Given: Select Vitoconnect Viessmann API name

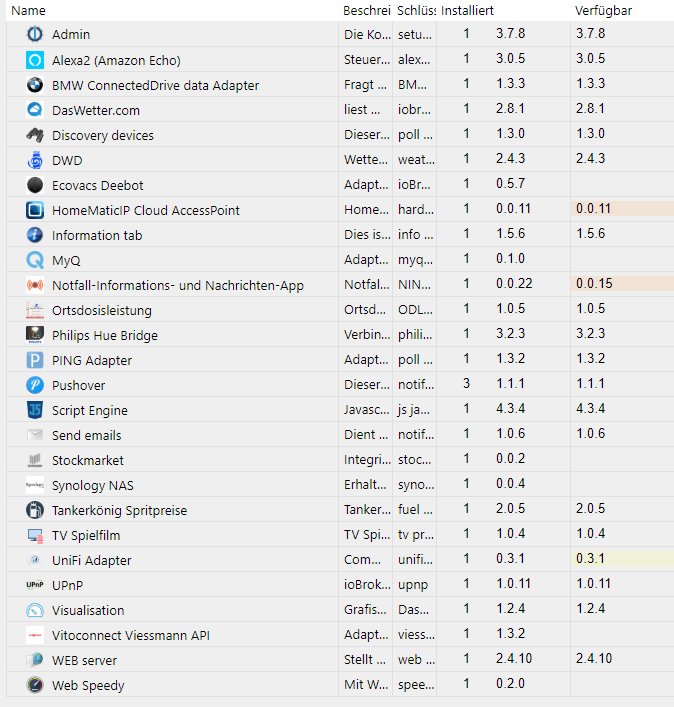Looking at the screenshot, I should pos(131,635).
